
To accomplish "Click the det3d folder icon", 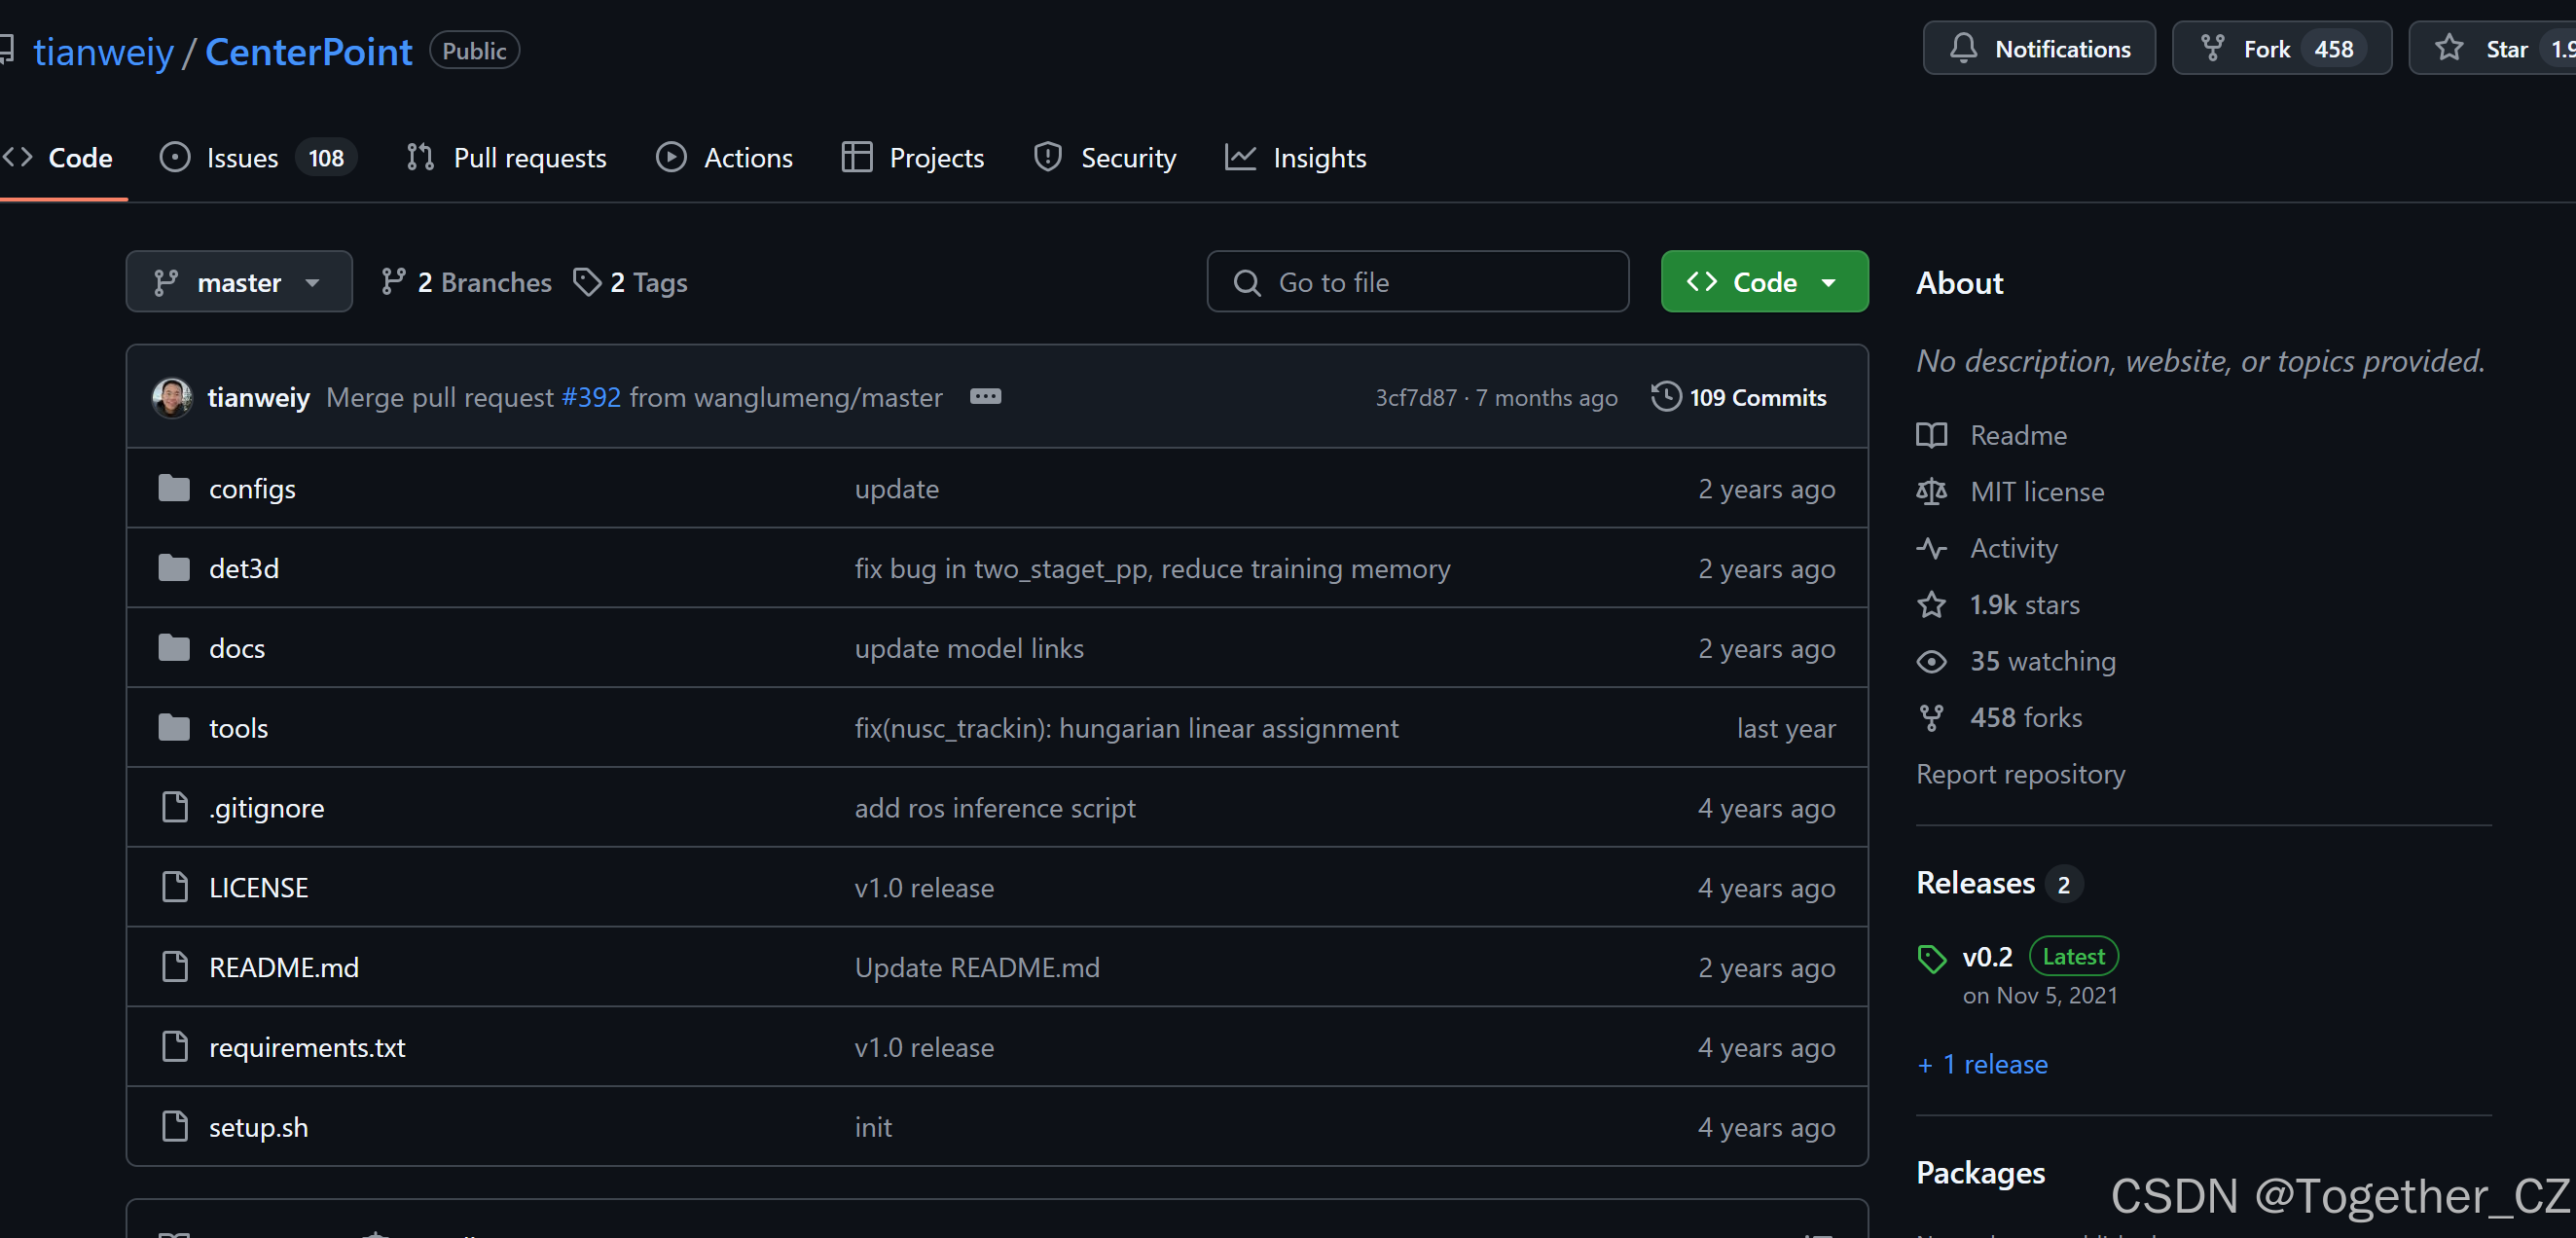I will 174,568.
